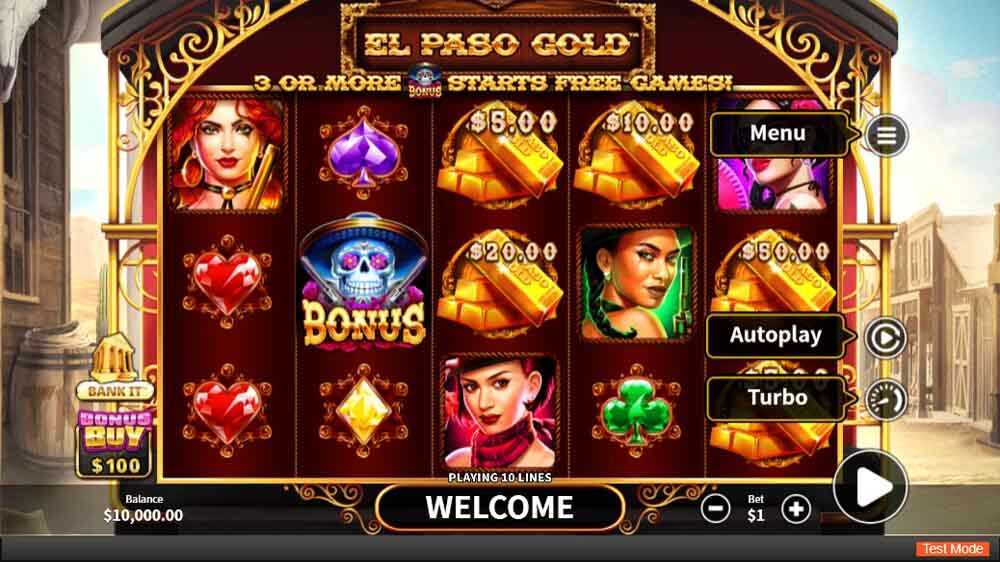Click the yellow diamond symbol

[x=364, y=411]
